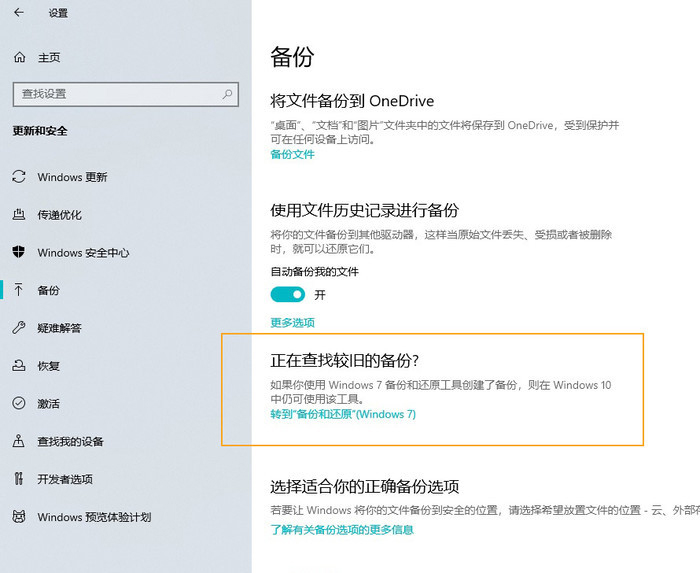The image size is (700, 573).
Task: Open 了解有关备份选项的更多信息 link
Action: pos(341,529)
